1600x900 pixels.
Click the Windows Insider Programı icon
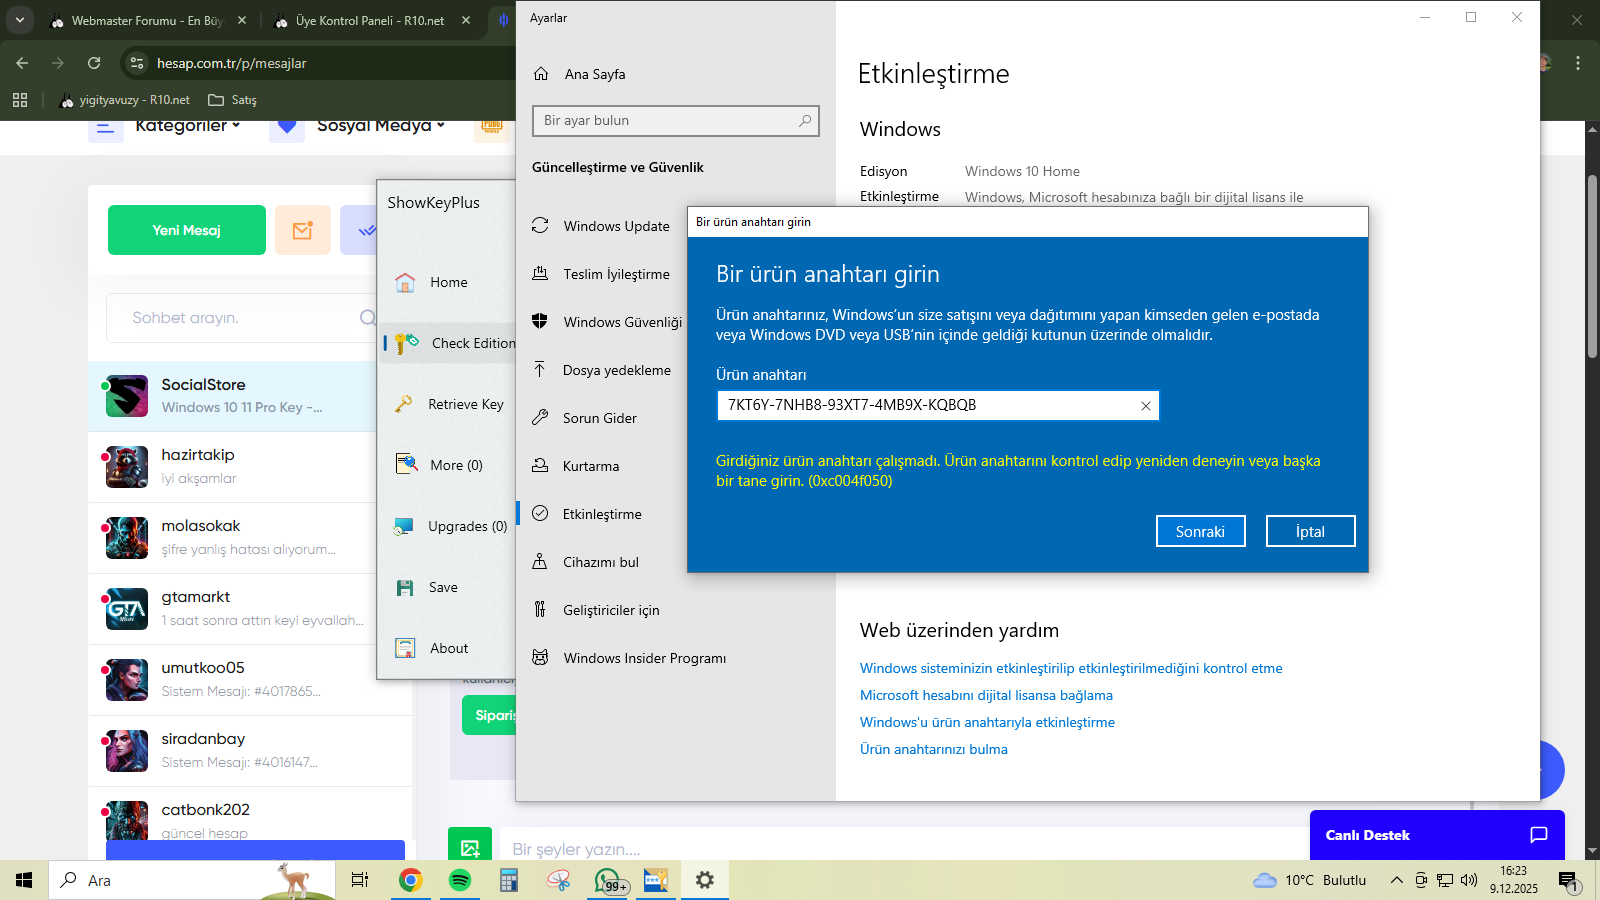540,658
